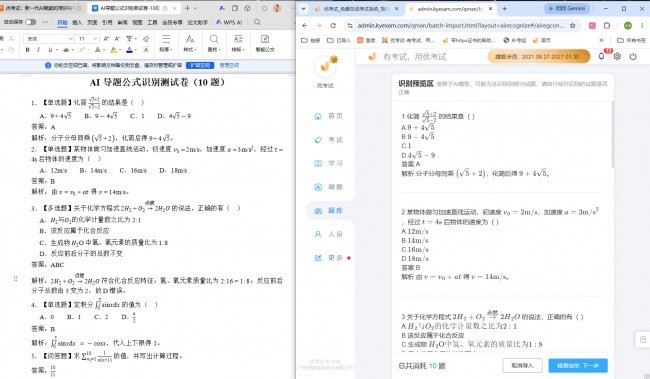Show more bookmarks with the overflow chevron

[x=601, y=40]
